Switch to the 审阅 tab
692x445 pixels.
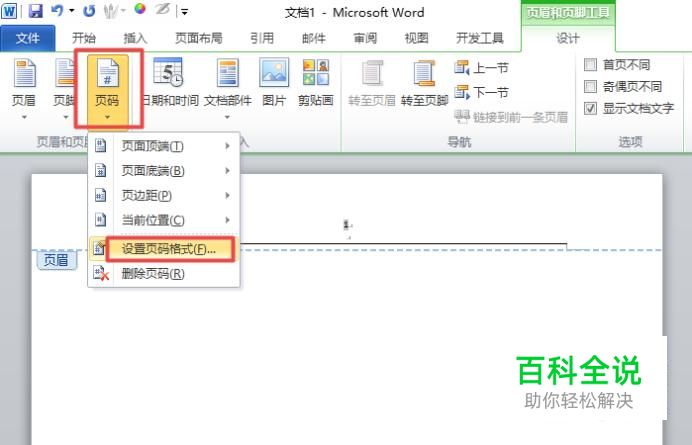tap(365, 38)
